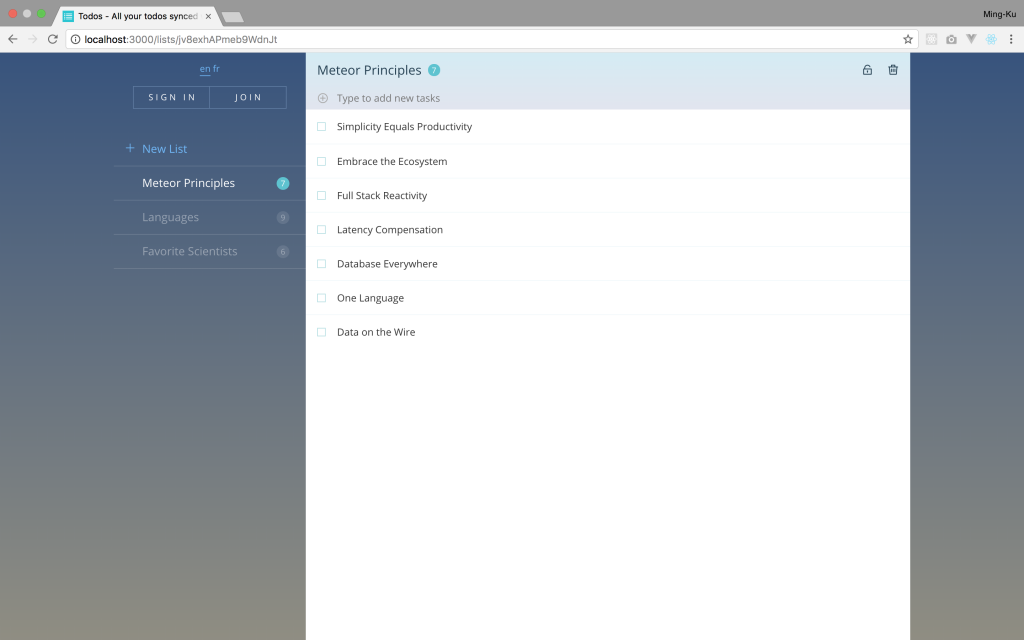
Task: Open a new browser tab
Action: coord(232,17)
